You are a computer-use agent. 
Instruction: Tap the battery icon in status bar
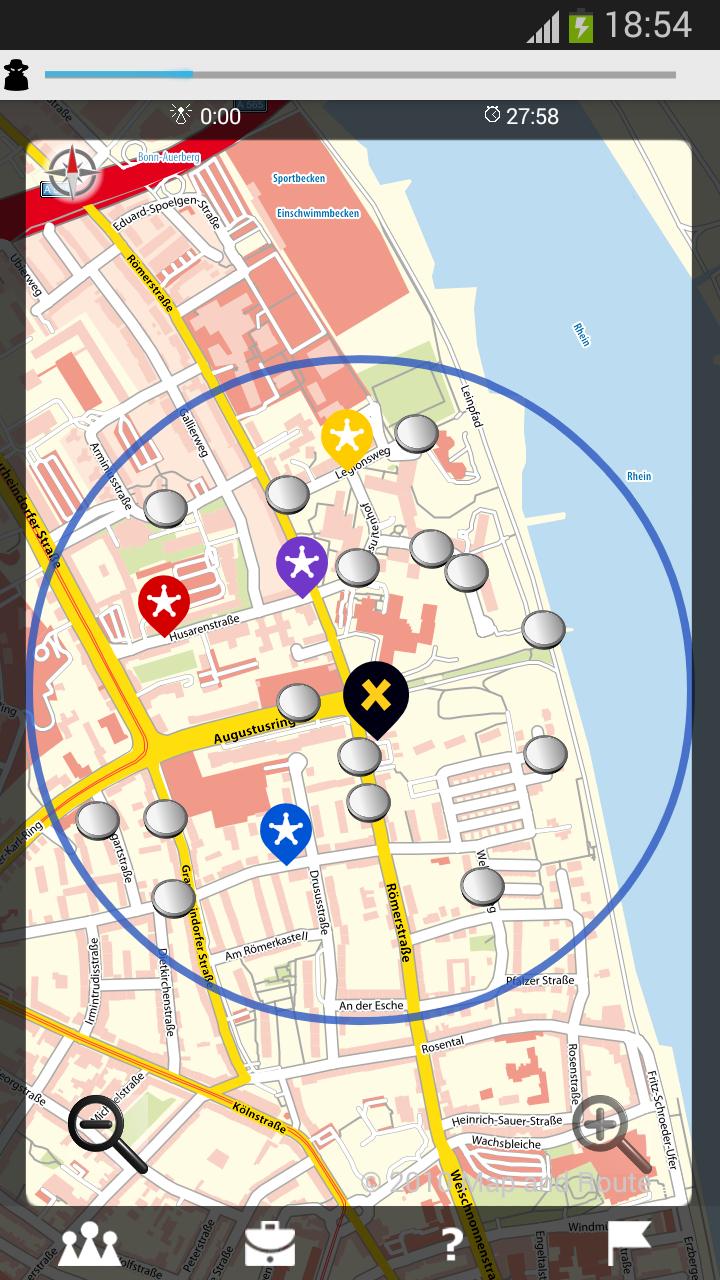(x=581, y=26)
